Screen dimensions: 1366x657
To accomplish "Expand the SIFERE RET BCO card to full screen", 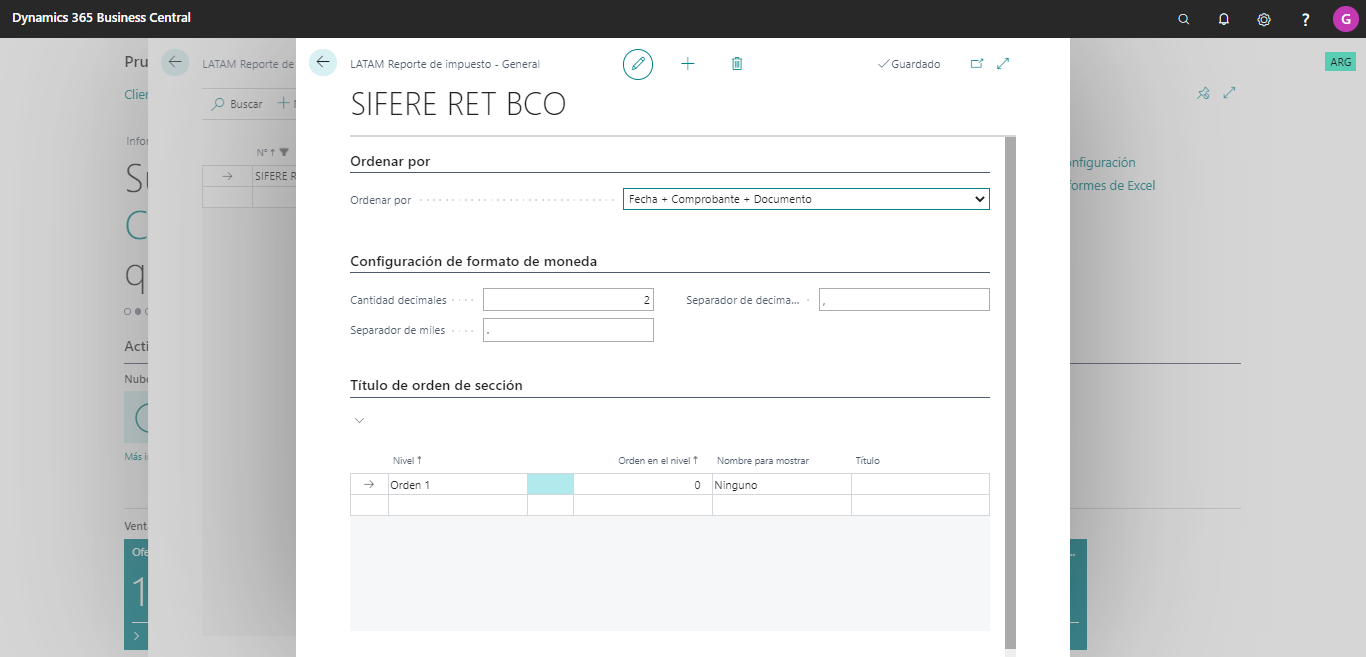I will tap(1003, 64).
